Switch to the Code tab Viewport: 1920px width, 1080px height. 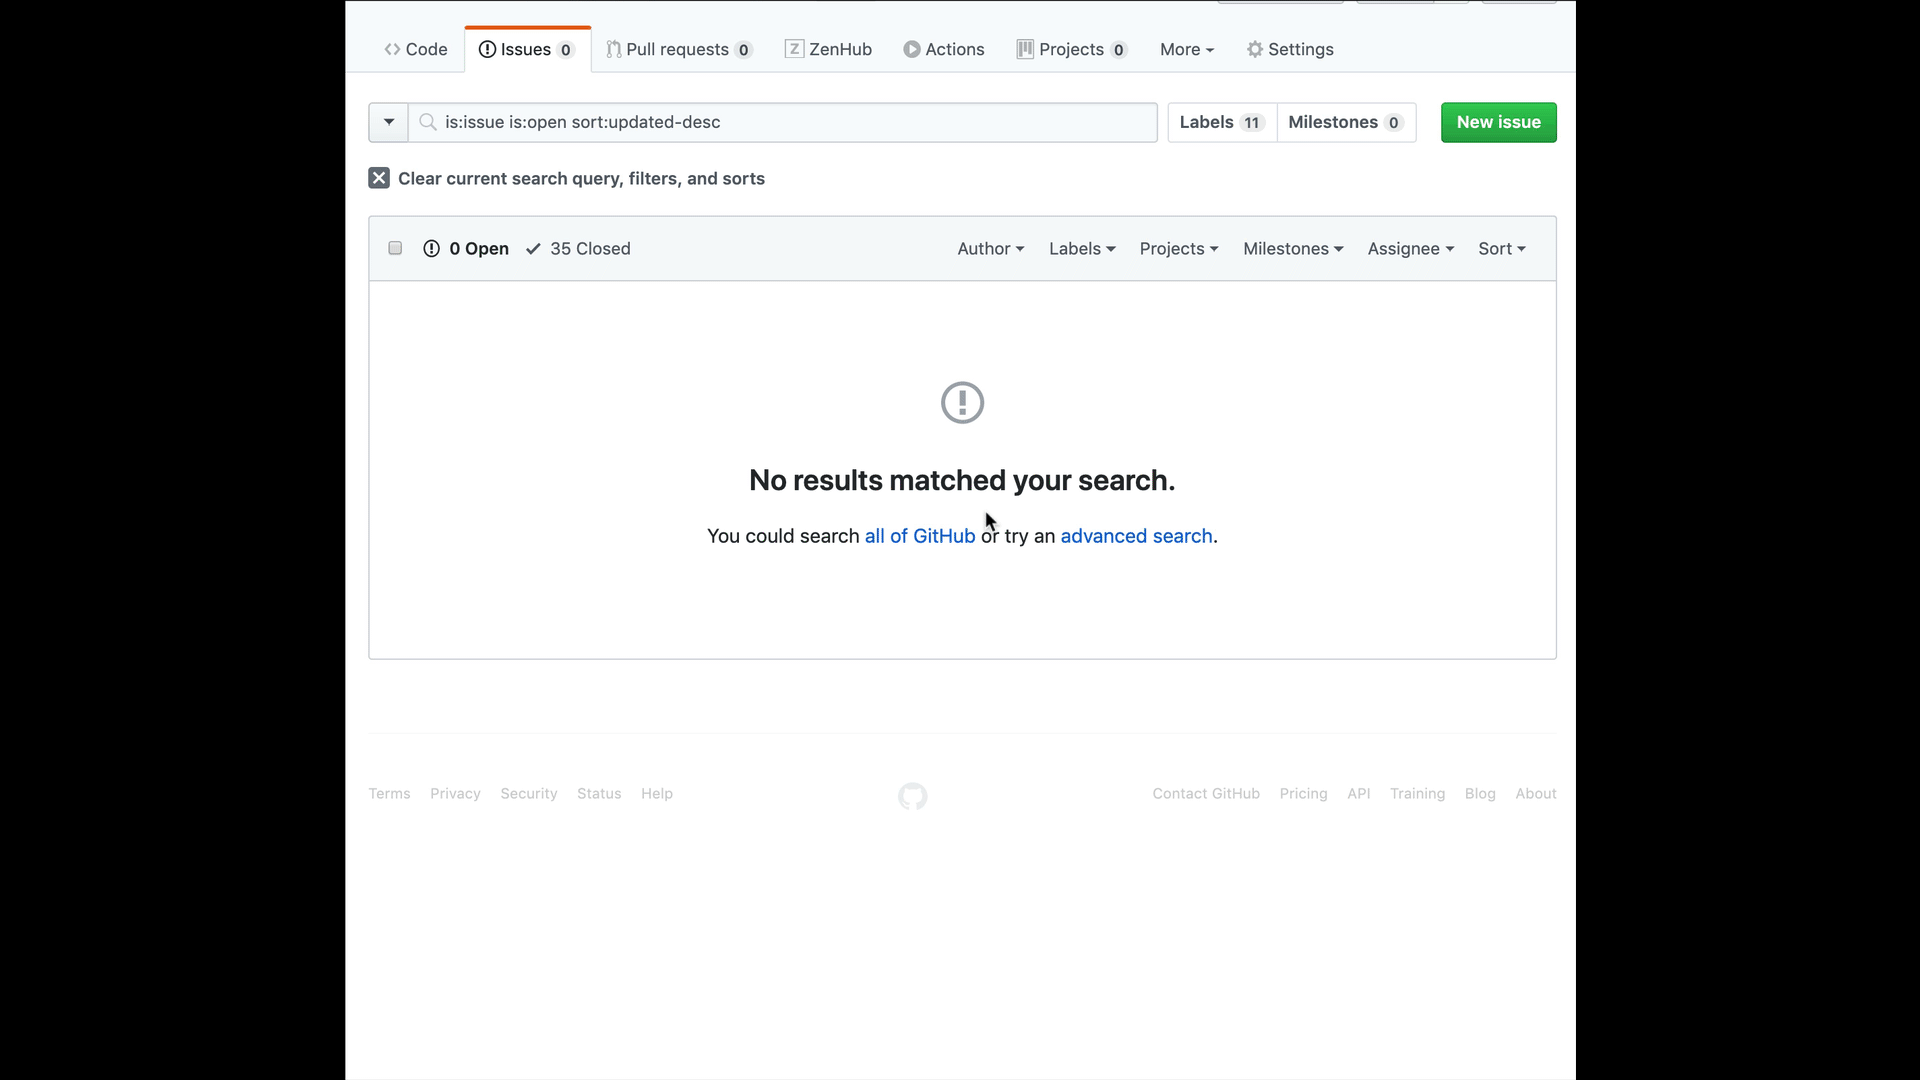pyautogui.click(x=416, y=49)
